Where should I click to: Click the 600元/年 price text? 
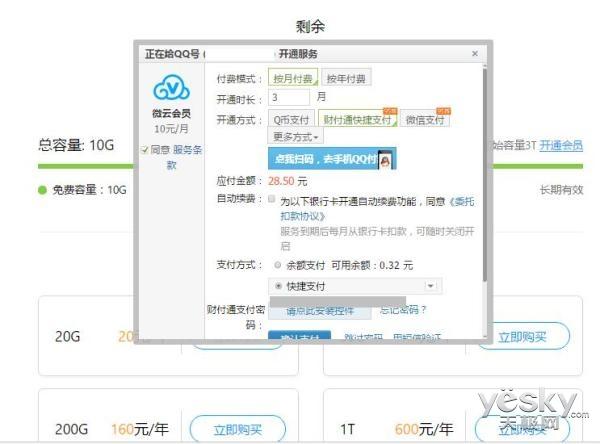pyautogui.click(x=424, y=429)
